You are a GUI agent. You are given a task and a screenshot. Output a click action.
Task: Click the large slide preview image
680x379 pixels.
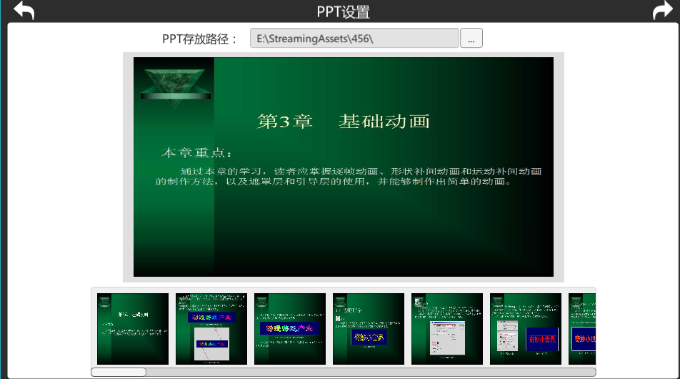(x=343, y=167)
